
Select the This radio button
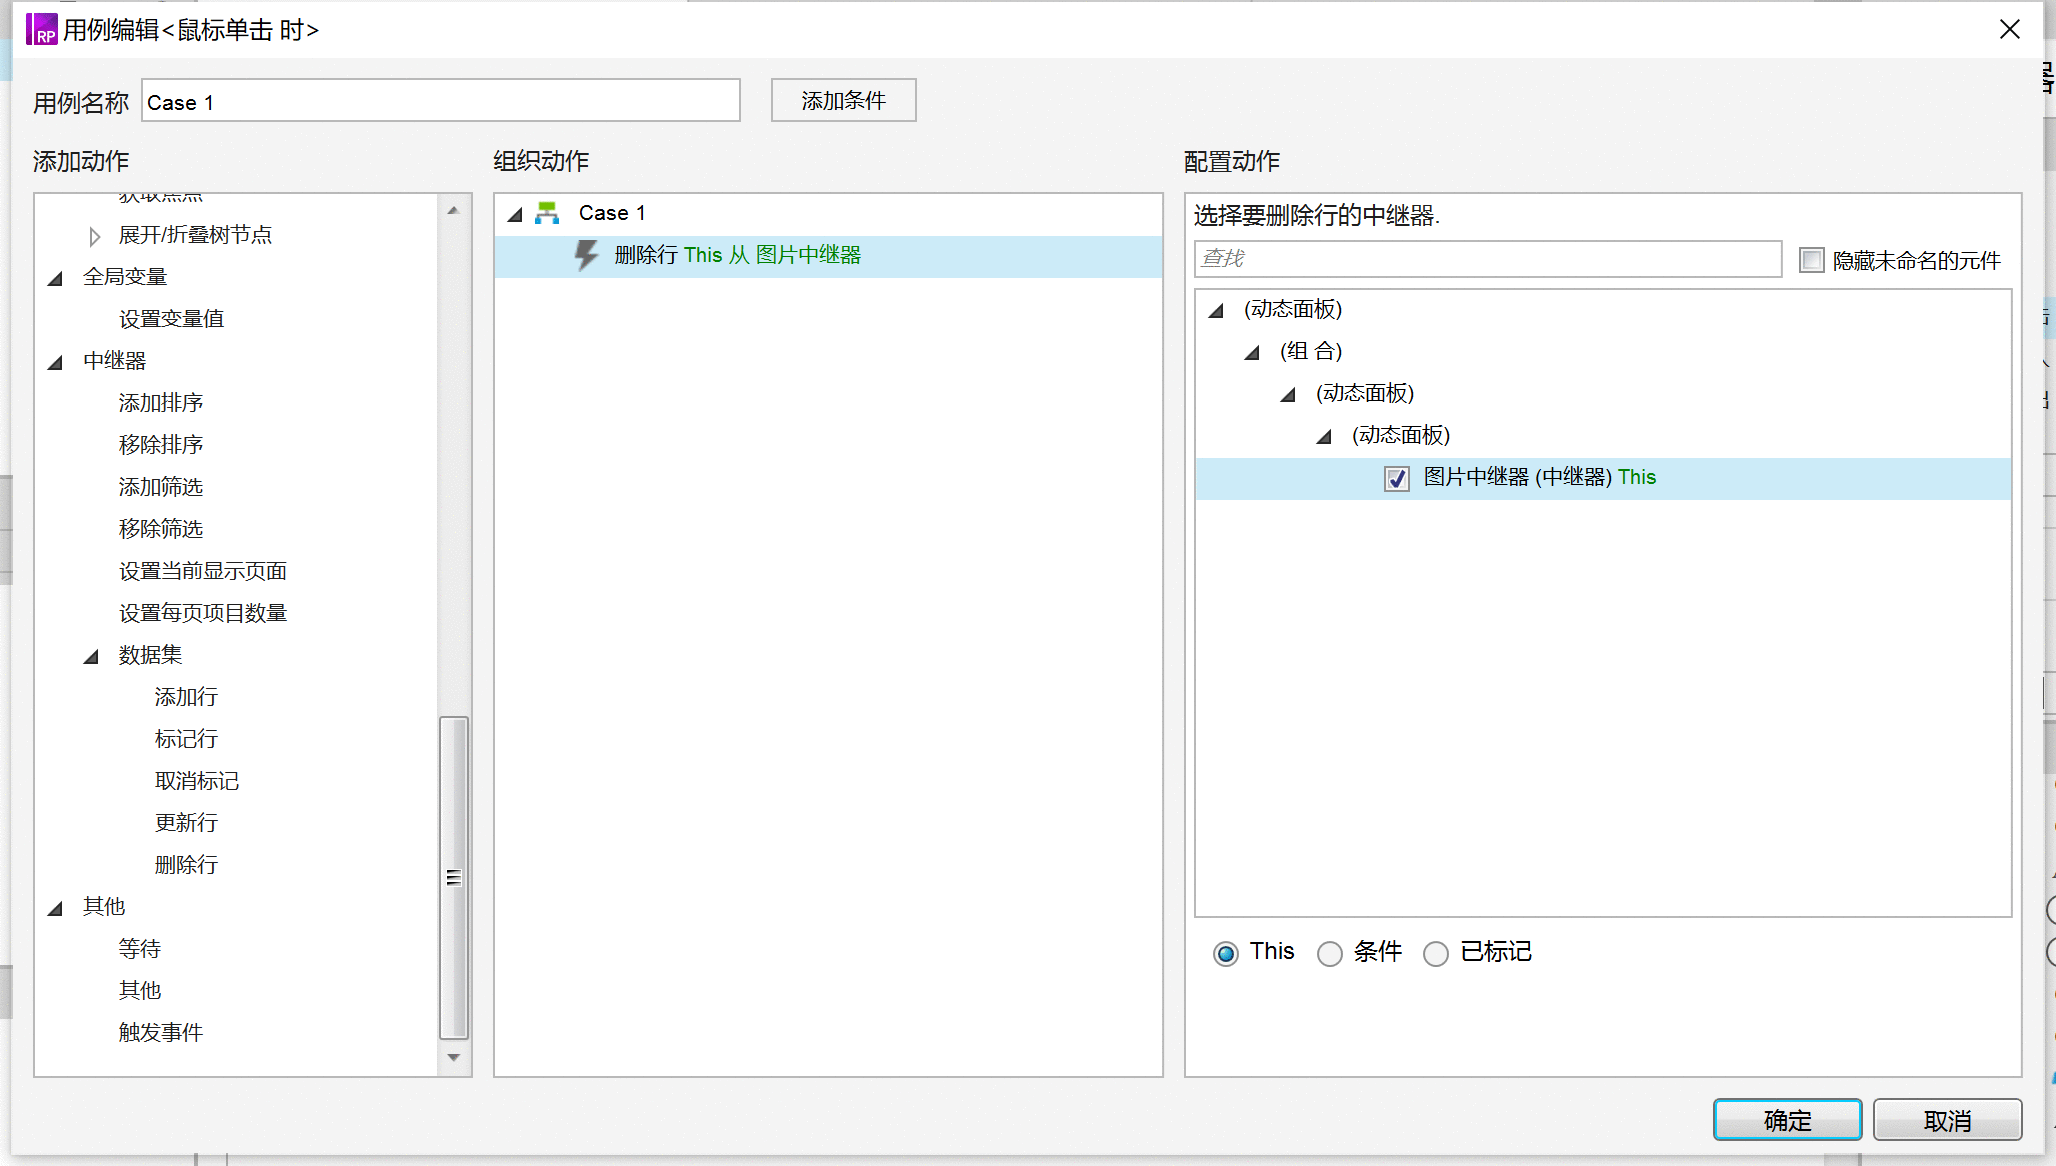[x=1223, y=951]
